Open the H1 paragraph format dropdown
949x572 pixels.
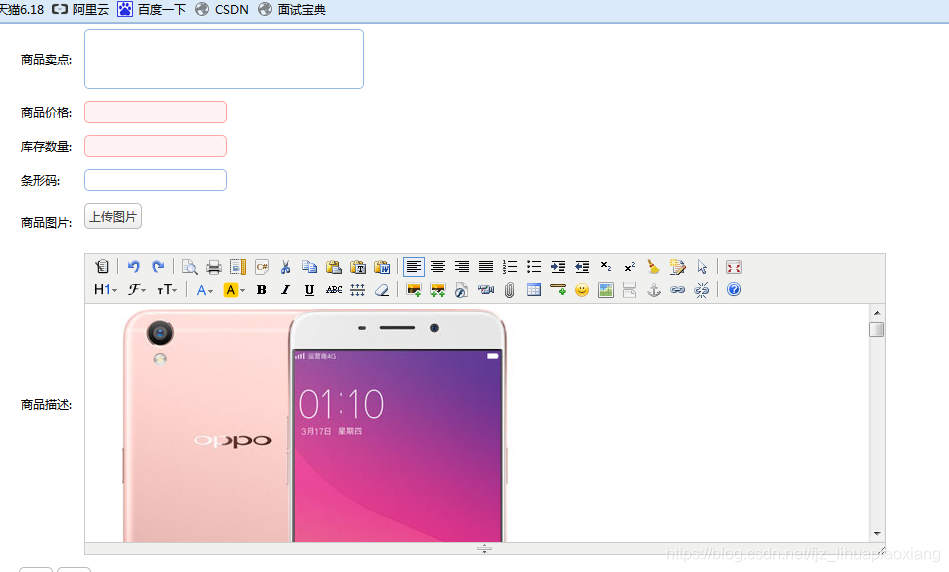click(x=105, y=289)
